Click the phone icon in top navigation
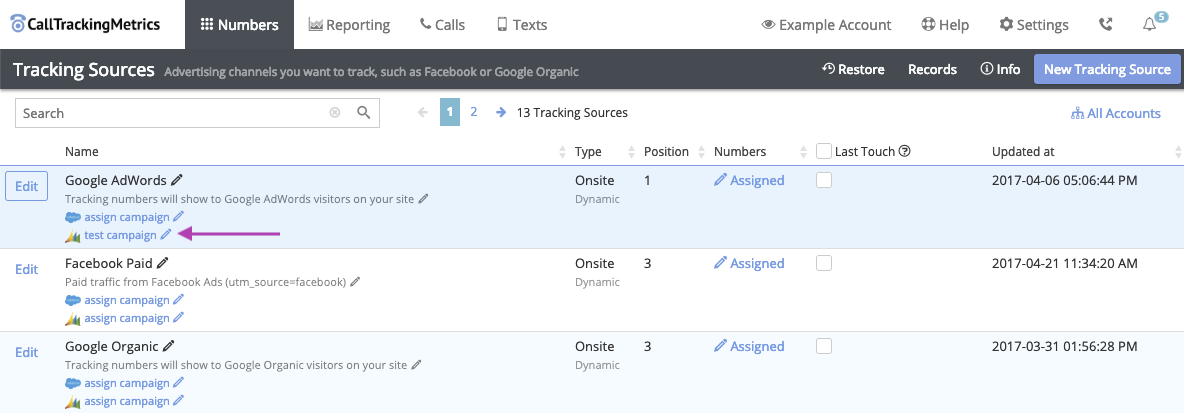Screen dimensions: 1184x413 tap(1105, 25)
